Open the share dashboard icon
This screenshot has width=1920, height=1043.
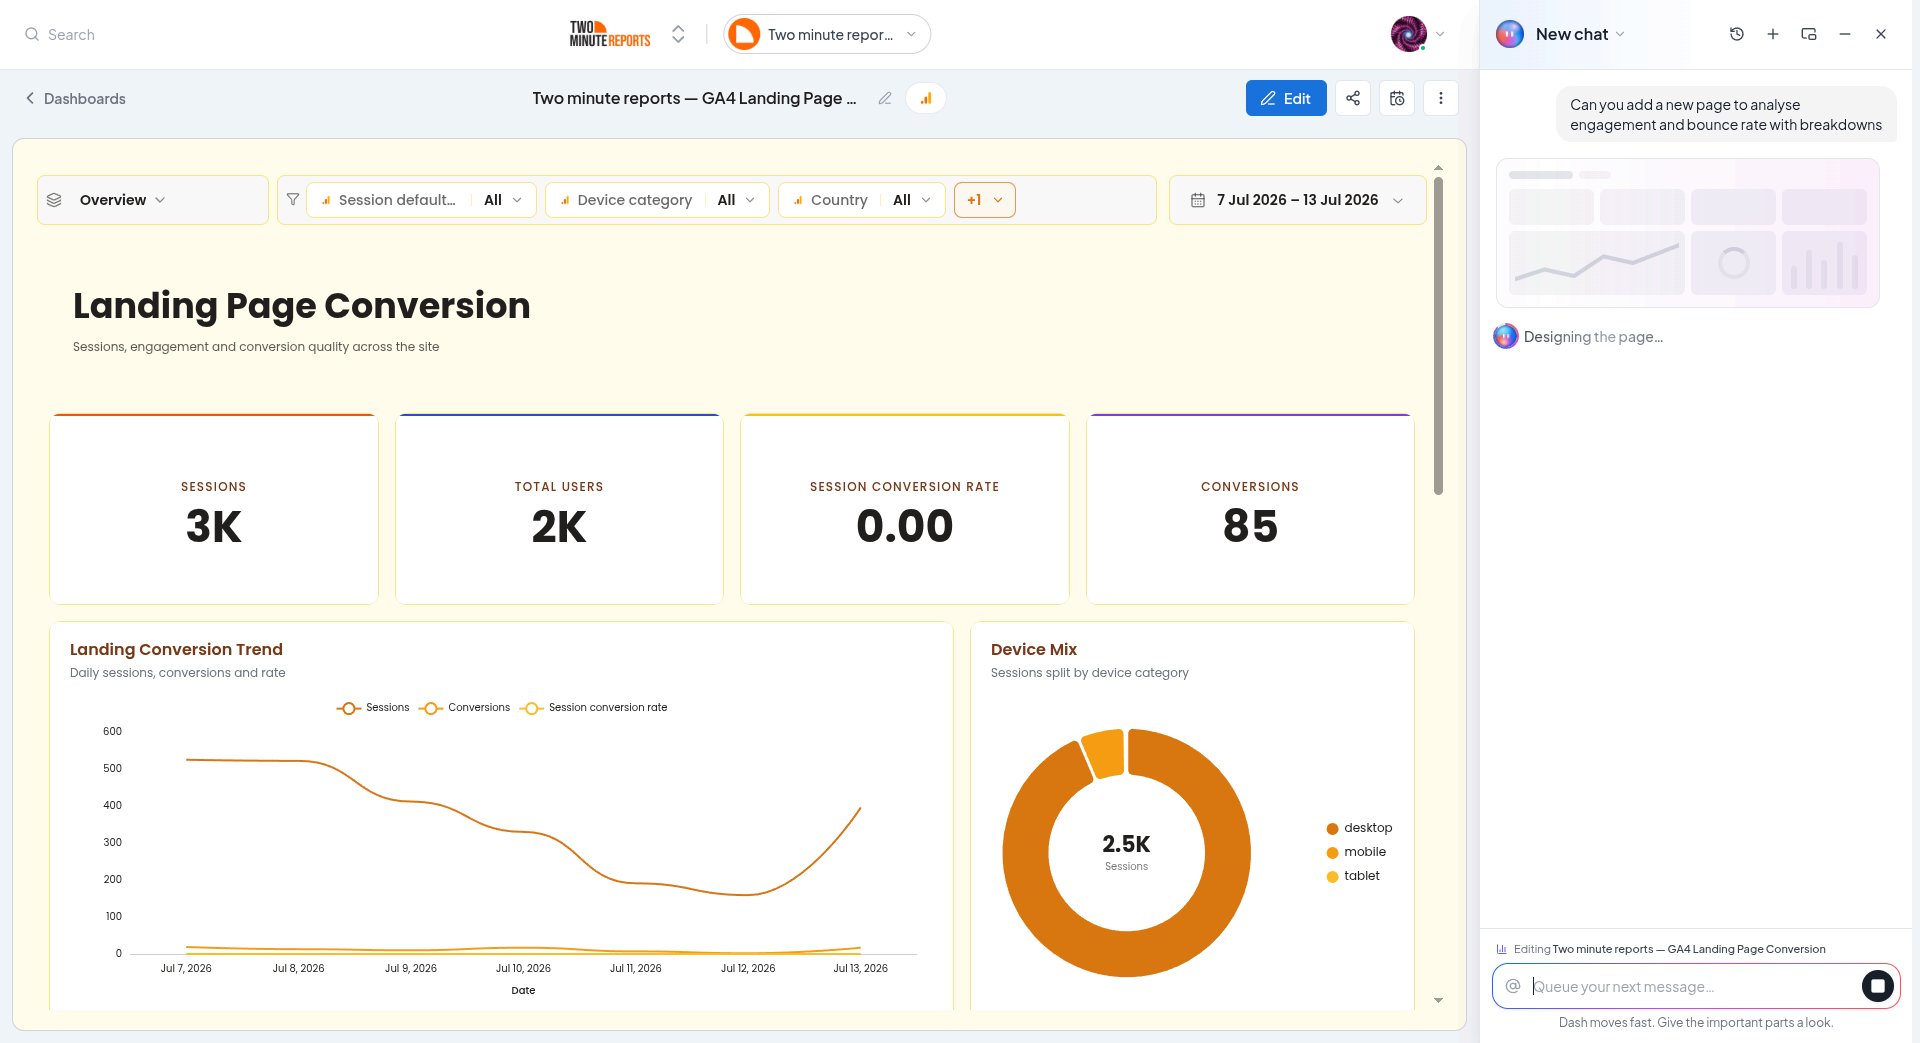tap(1353, 98)
